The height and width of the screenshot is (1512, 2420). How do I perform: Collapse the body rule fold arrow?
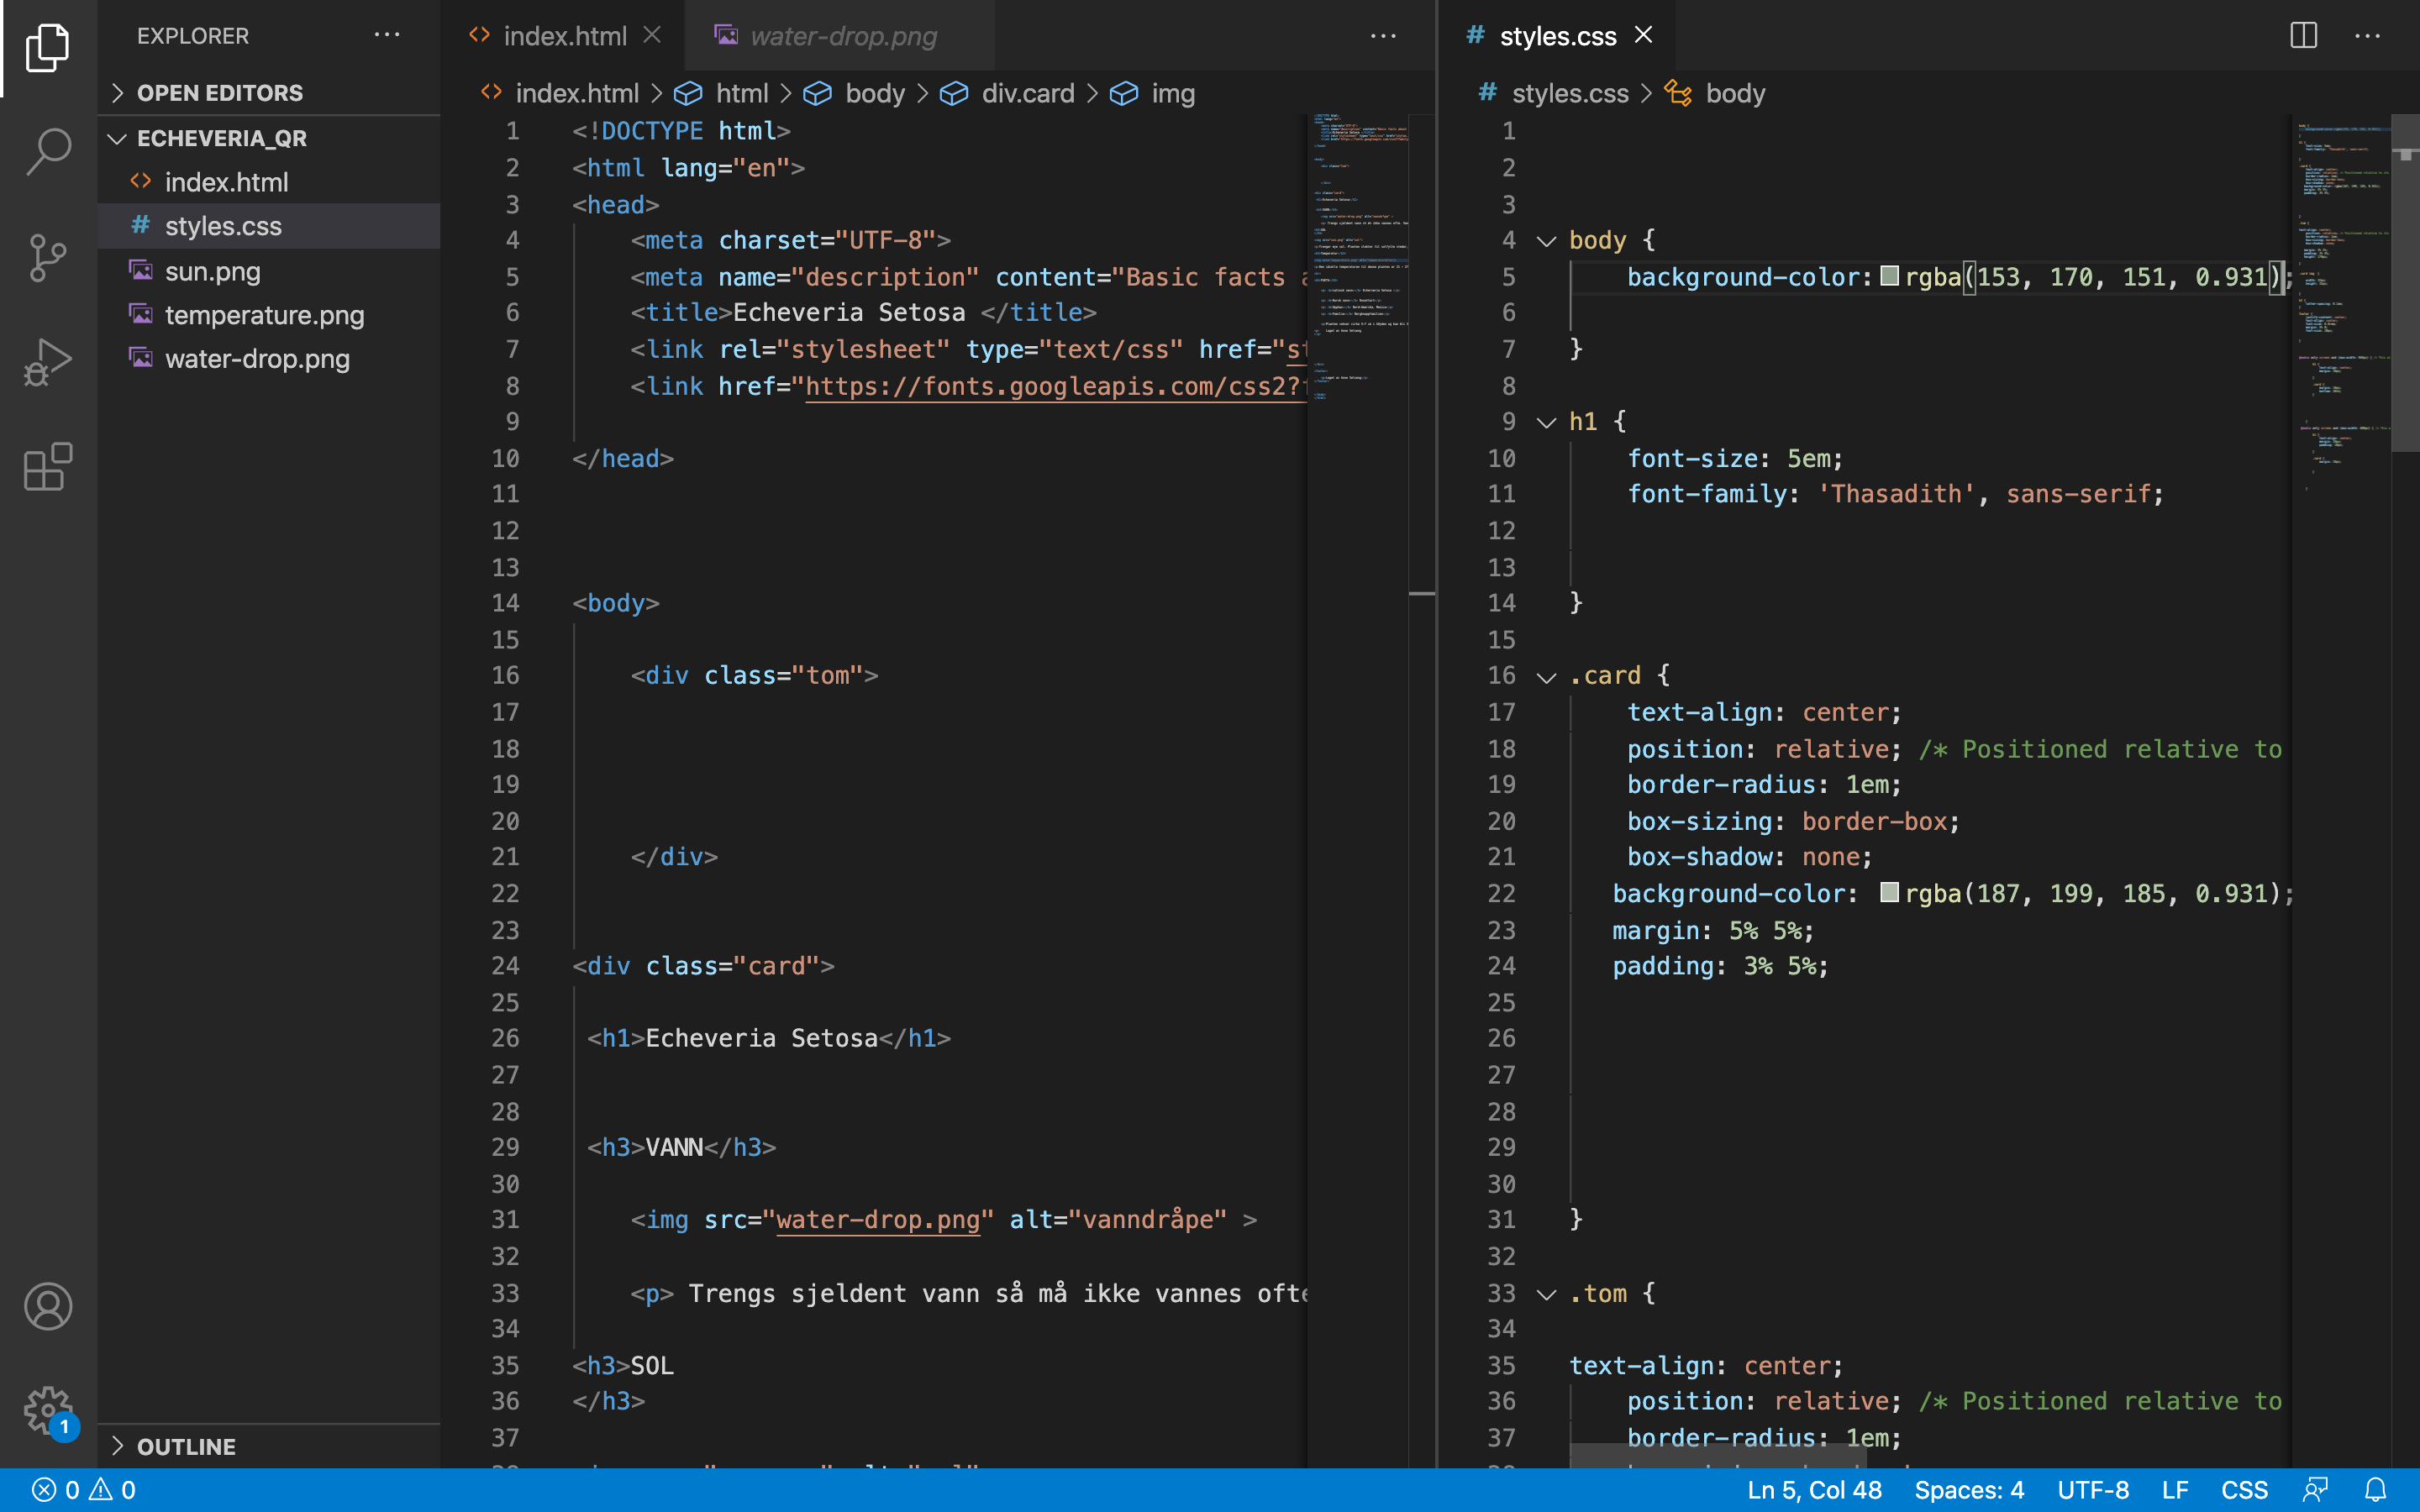click(1546, 241)
